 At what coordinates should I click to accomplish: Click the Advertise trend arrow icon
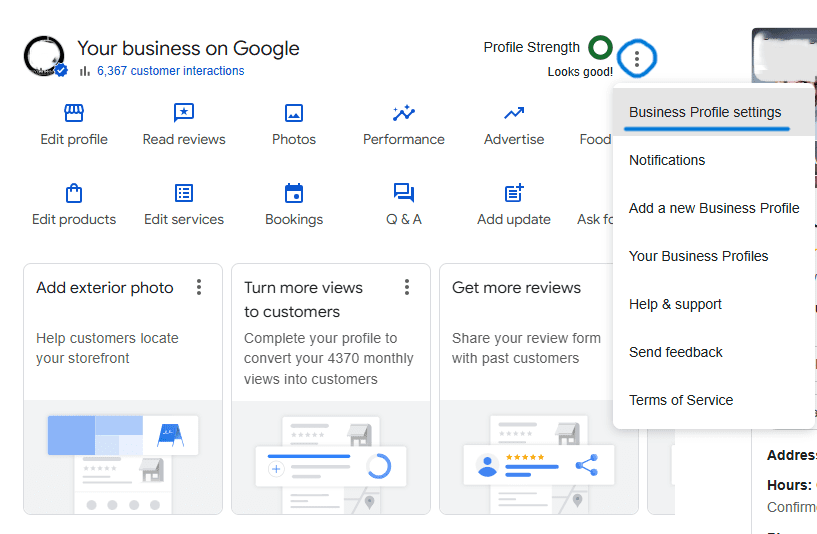click(514, 113)
